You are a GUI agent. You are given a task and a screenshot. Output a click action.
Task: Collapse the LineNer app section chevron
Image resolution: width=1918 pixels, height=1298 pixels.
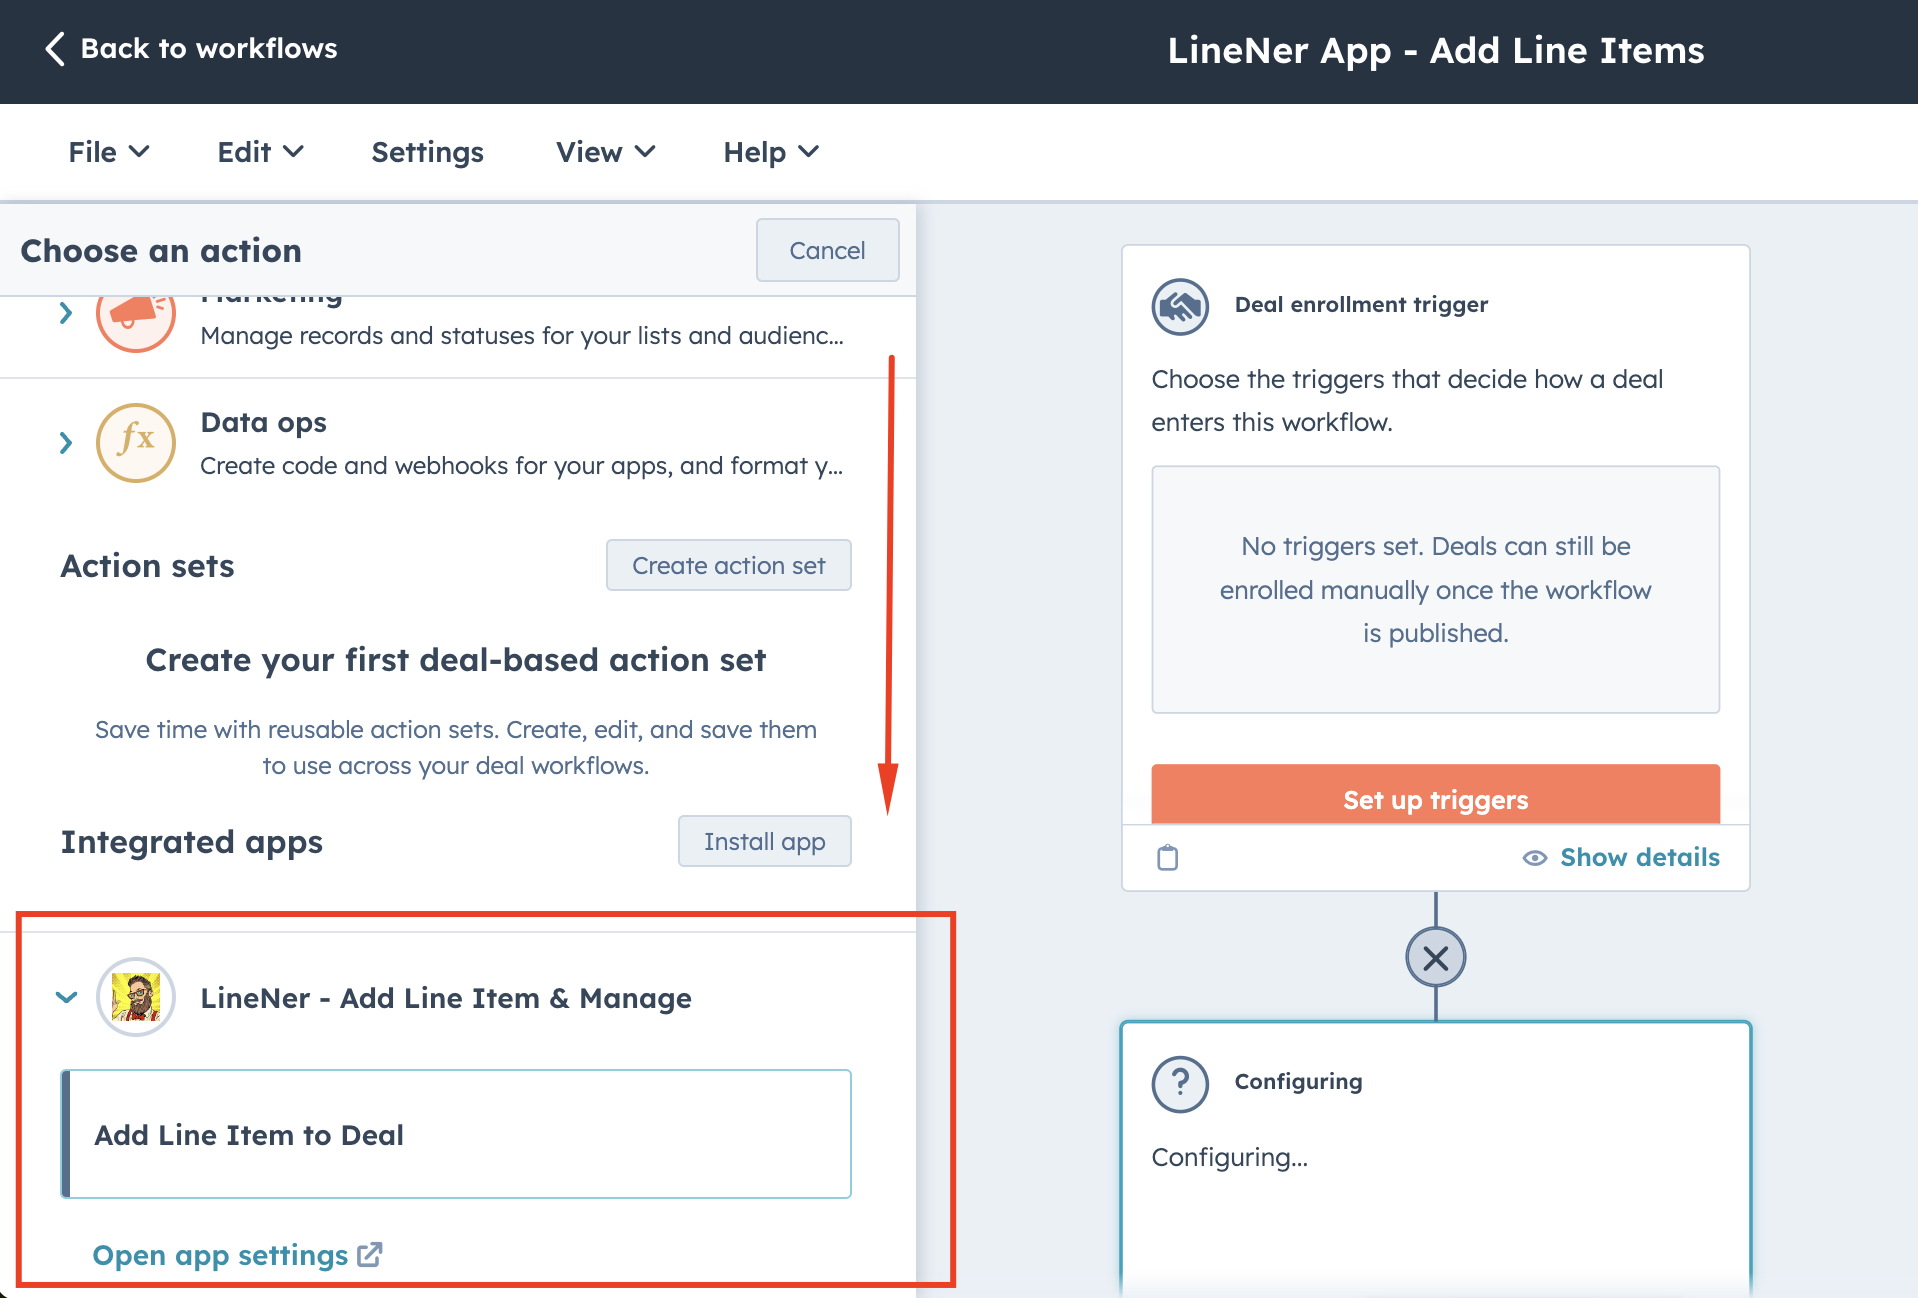66,997
